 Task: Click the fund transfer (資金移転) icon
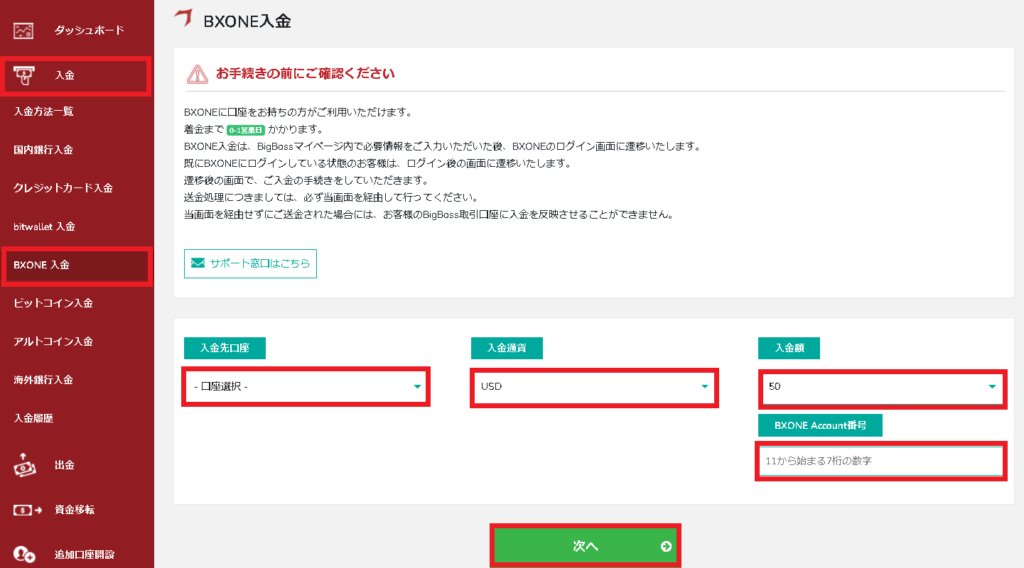tap(27, 510)
